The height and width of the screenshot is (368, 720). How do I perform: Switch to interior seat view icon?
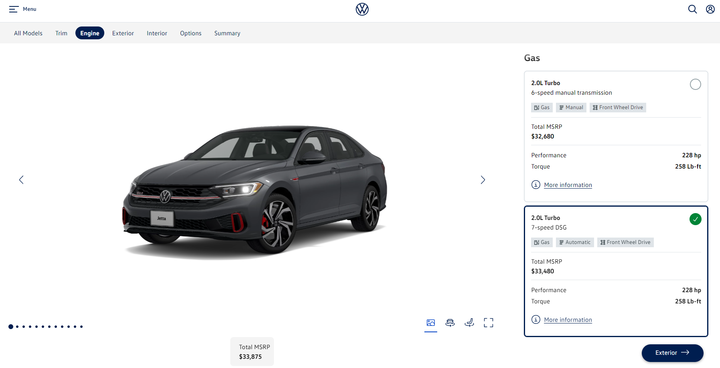pyautogui.click(x=469, y=323)
